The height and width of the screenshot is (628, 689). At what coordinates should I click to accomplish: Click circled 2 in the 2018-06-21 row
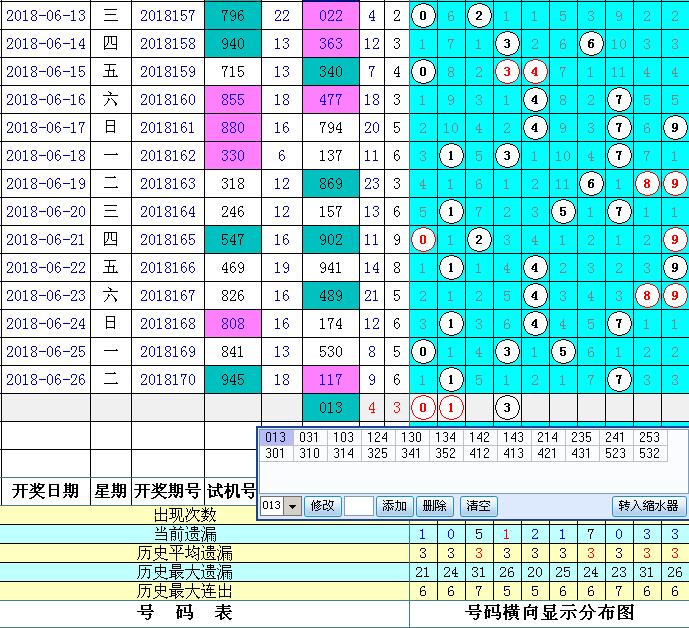pyautogui.click(x=479, y=240)
